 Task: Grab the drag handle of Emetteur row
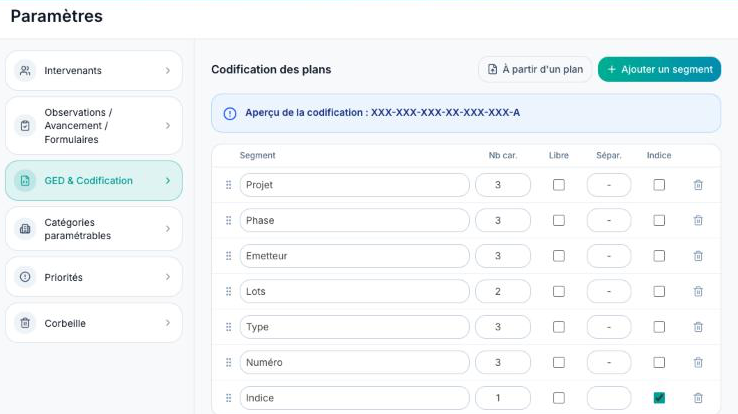tap(228, 256)
